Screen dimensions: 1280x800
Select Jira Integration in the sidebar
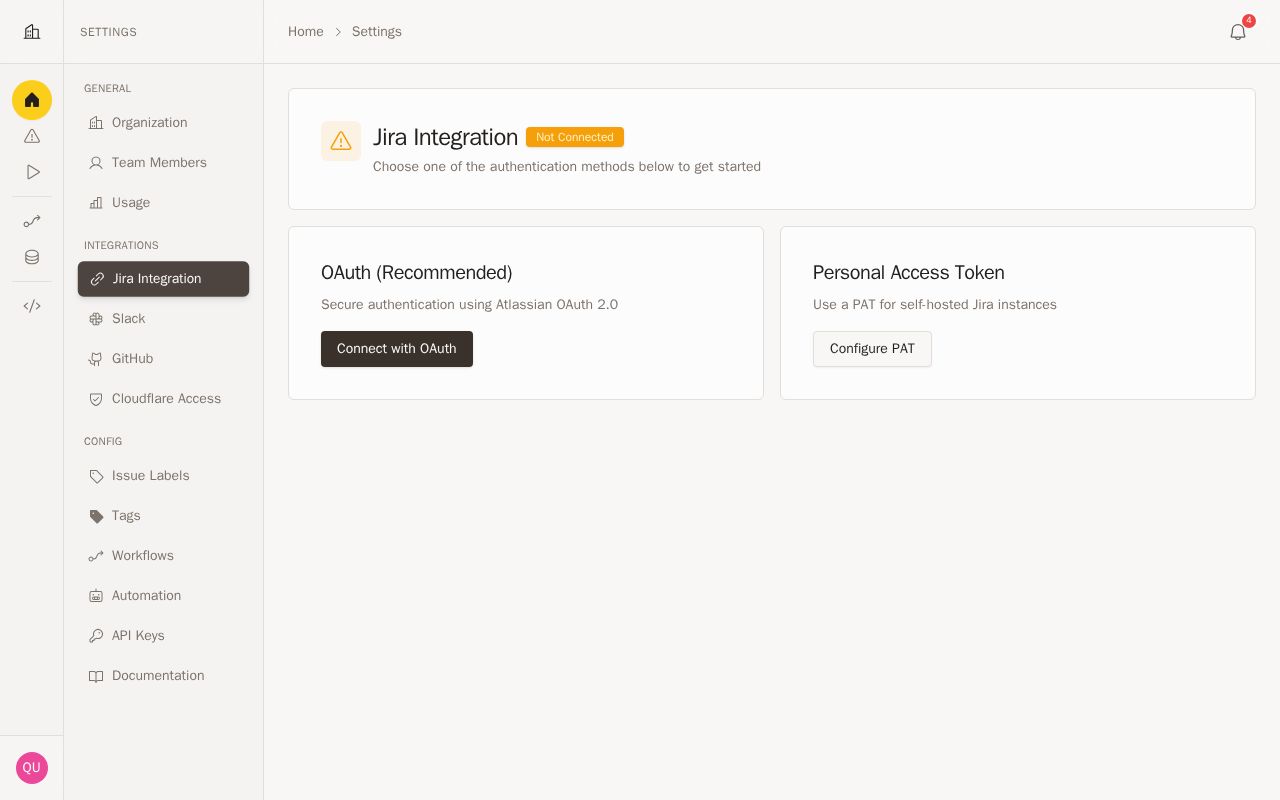[163, 279]
